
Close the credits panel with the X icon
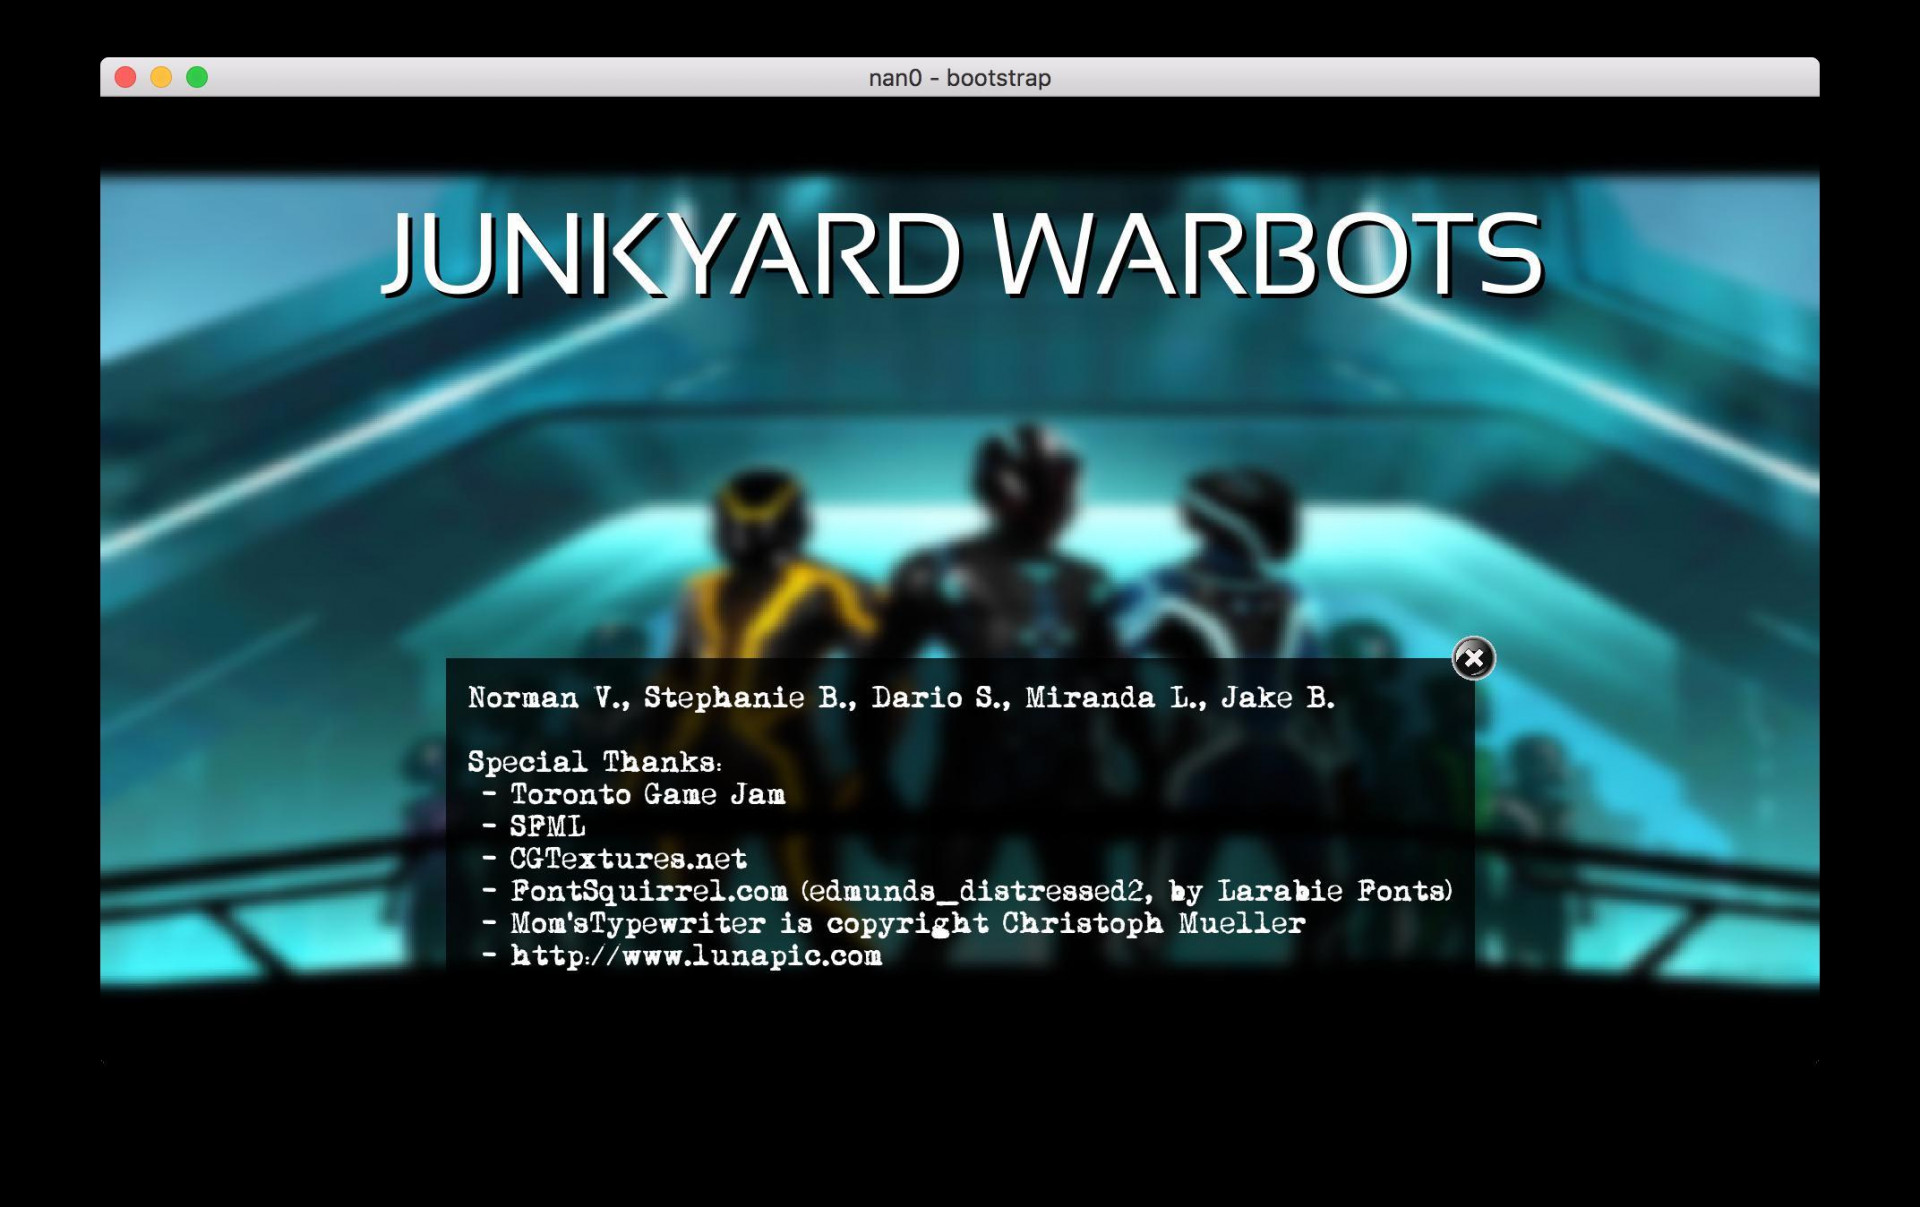coord(1473,658)
